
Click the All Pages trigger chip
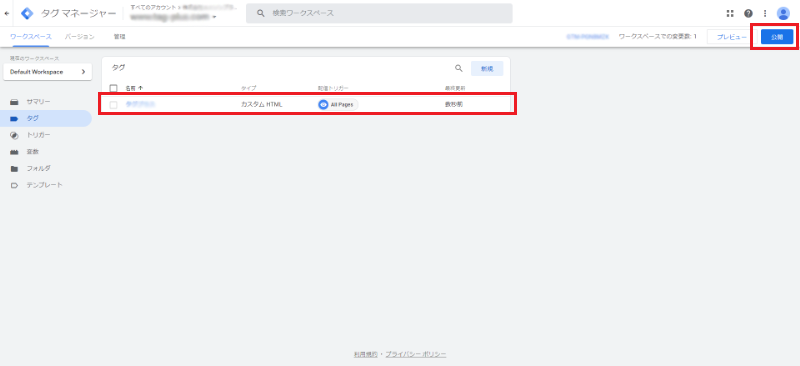[x=338, y=105]
